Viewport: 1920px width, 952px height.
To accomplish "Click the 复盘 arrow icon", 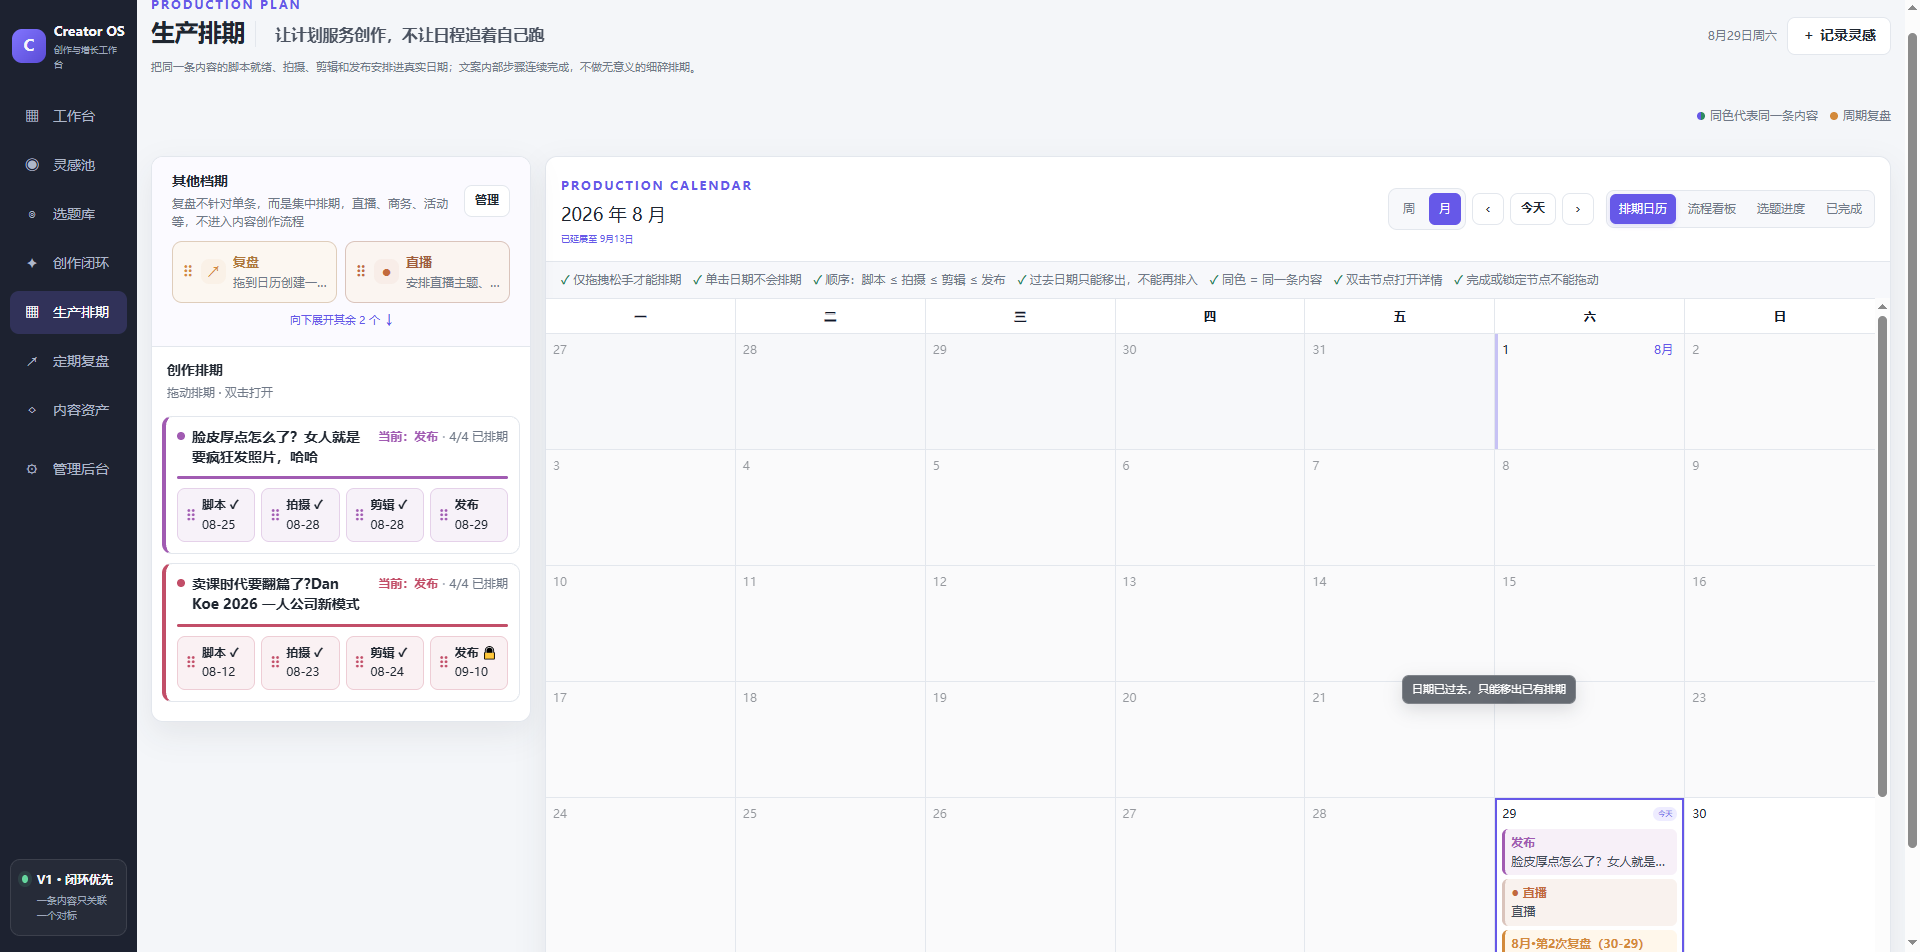I will coord(213,271).
